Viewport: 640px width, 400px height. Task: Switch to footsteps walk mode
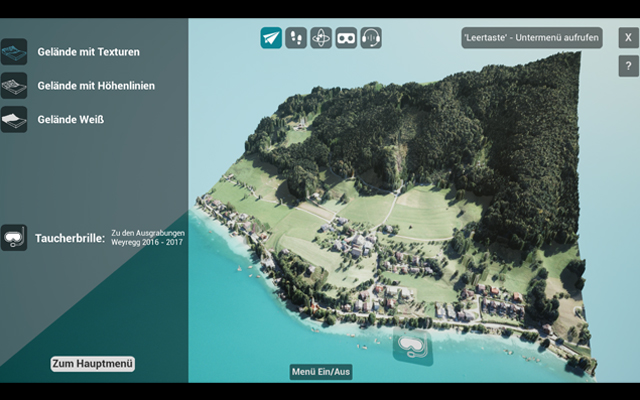pos(296,38)
